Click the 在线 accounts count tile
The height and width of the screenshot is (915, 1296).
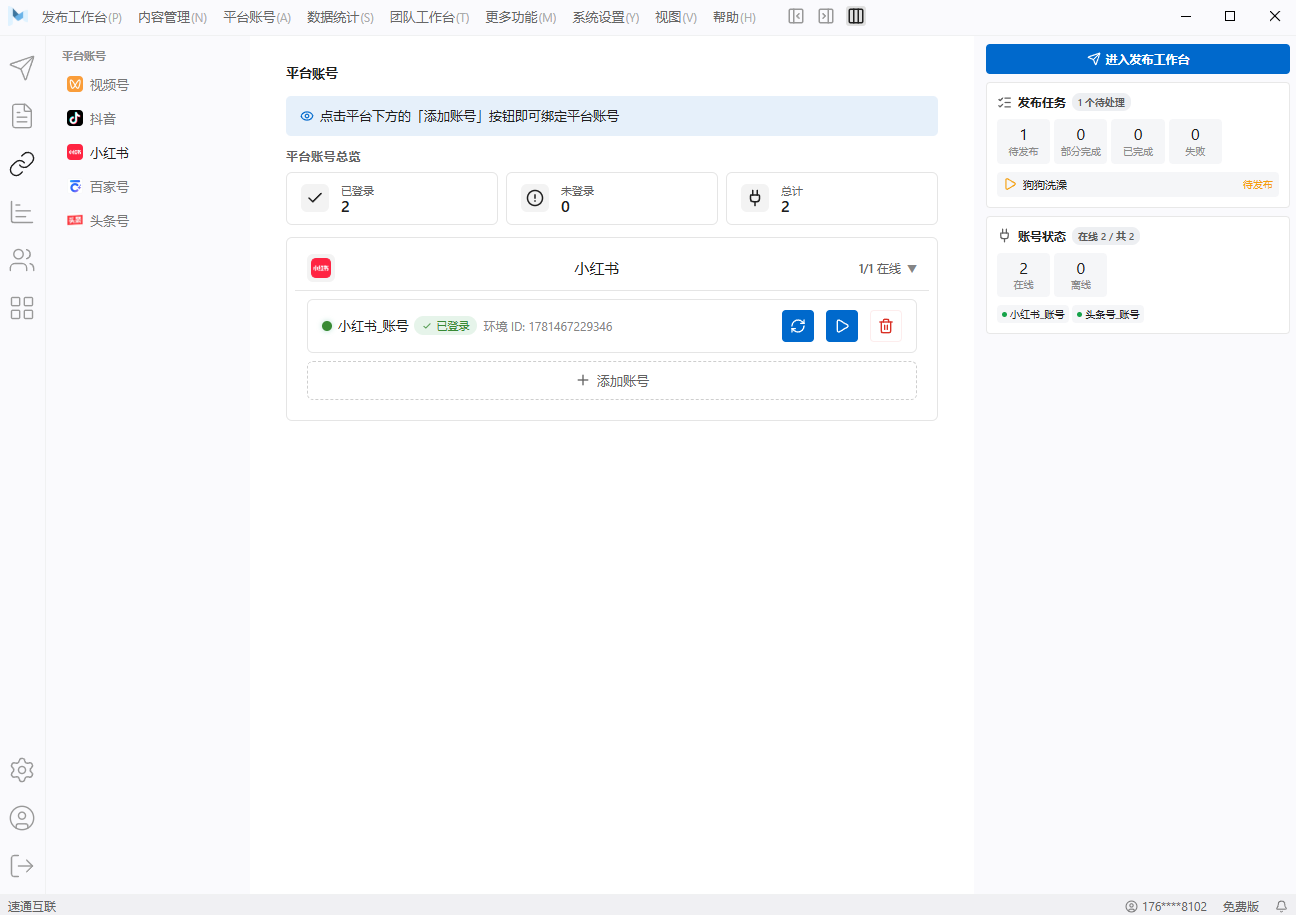1024,275
